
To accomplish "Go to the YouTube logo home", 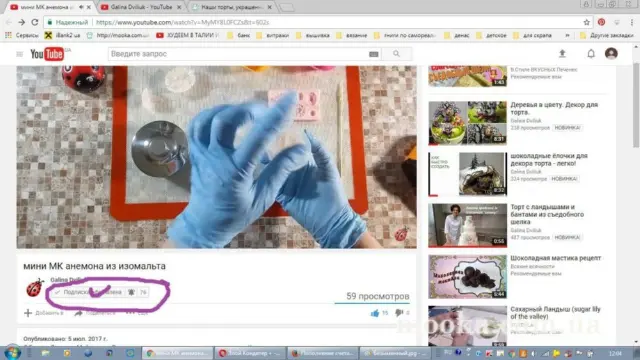I will pos(47,54).
